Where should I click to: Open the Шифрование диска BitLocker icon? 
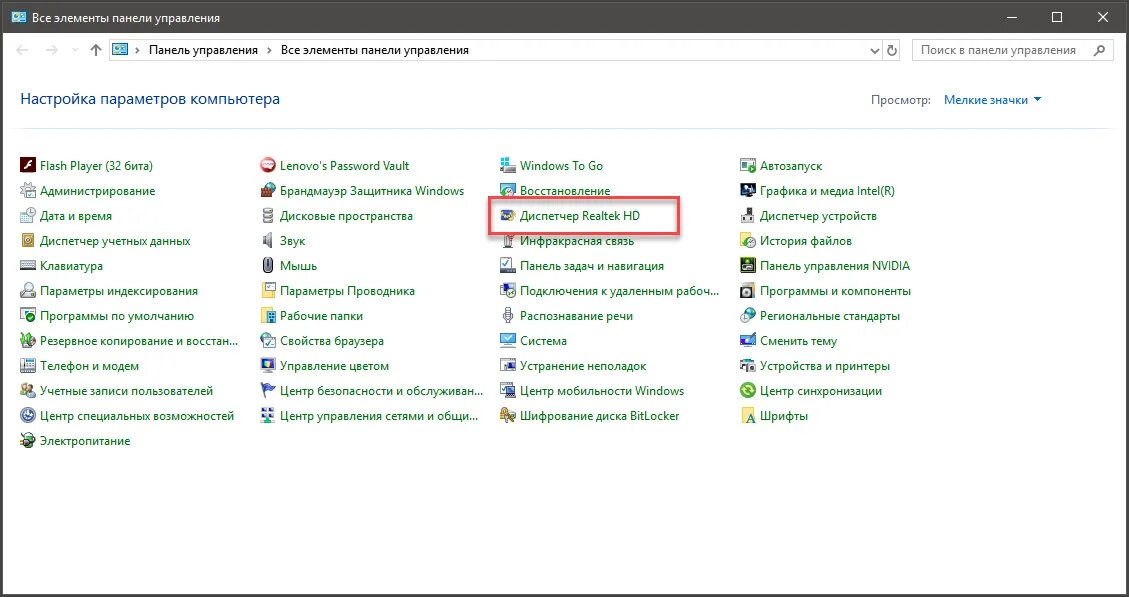click(508, 416)
